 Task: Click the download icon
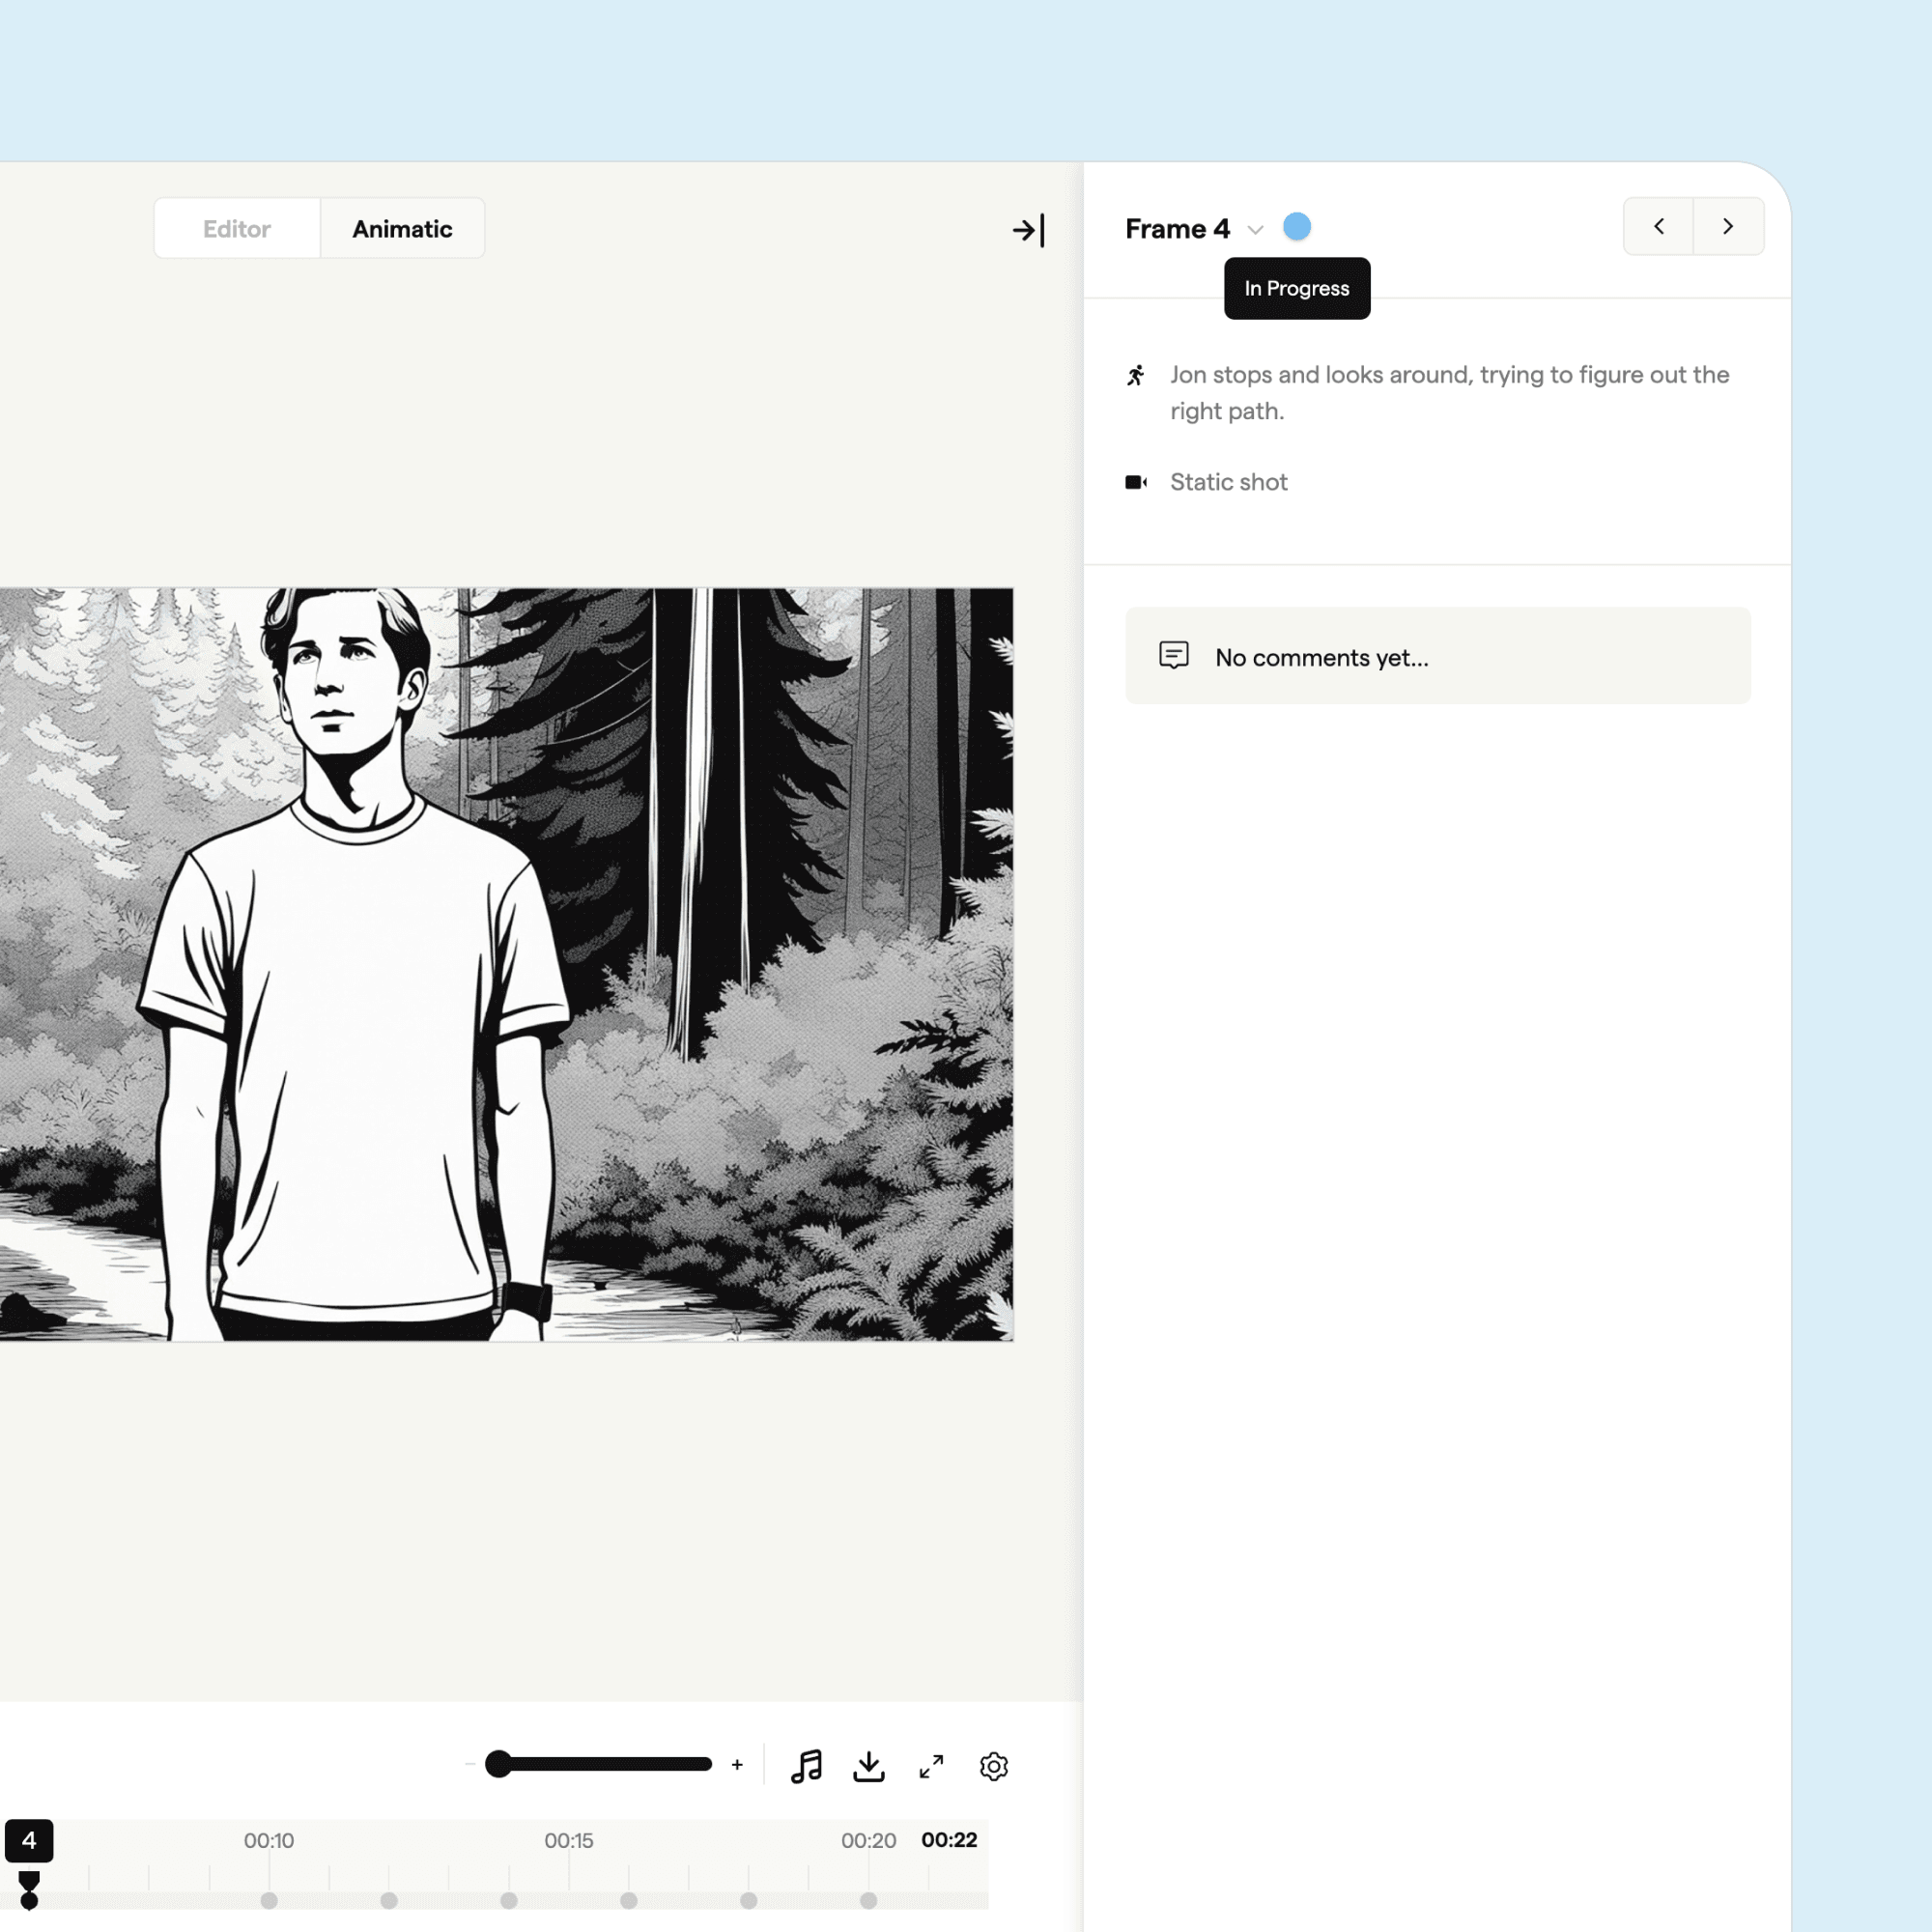(868, 1766)
